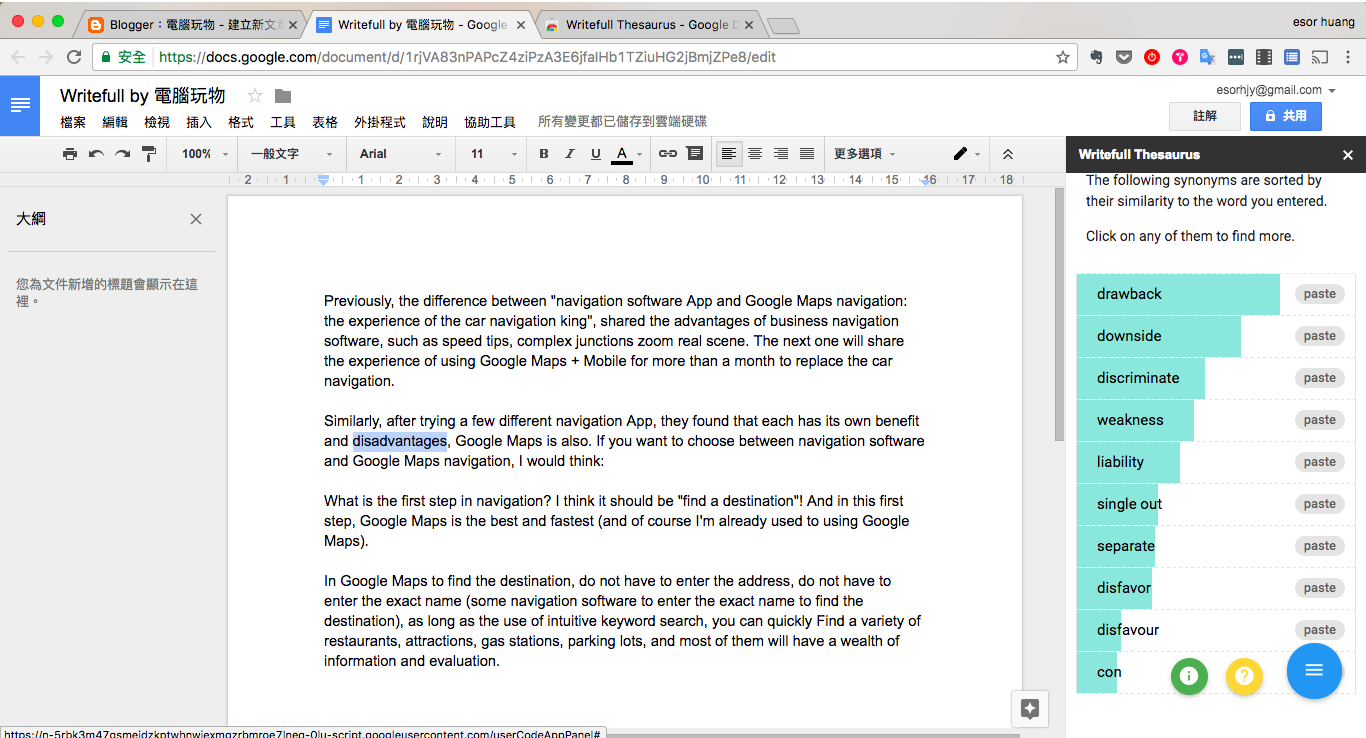
Task: Click the yellow help question icon
Action: (1244, 676)
